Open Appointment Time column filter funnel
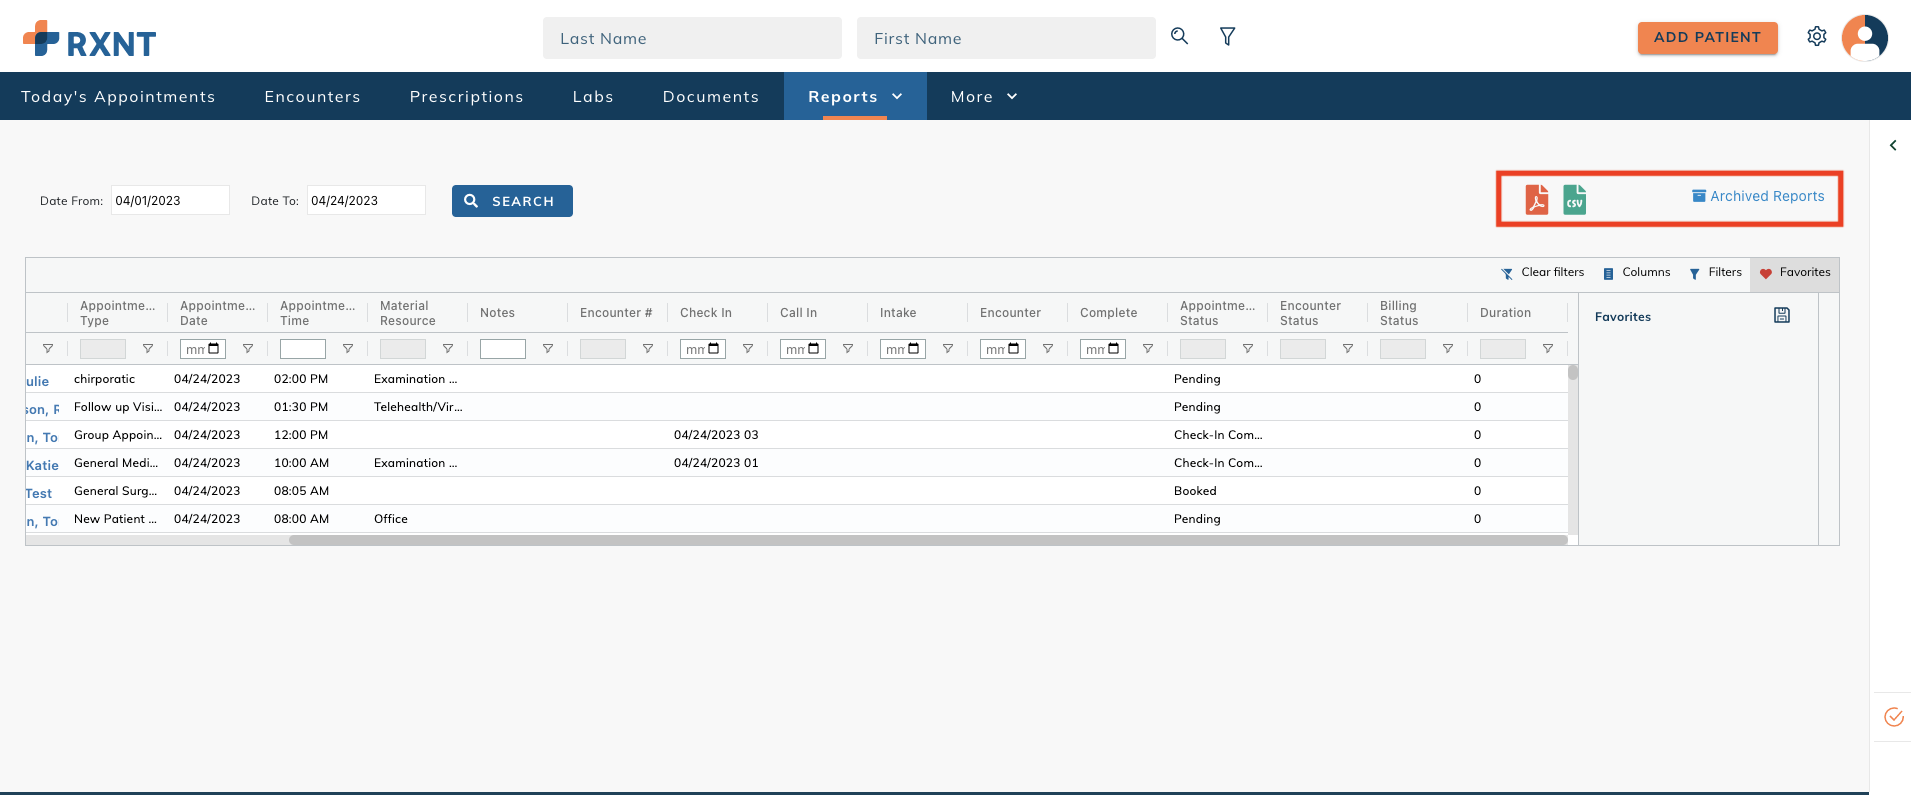This screenshot has width=1911, height=795. (348, 349)
